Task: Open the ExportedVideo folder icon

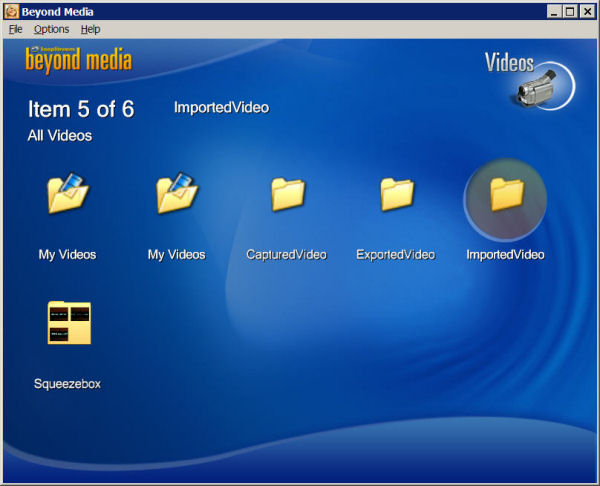Action: coord(397,194)
